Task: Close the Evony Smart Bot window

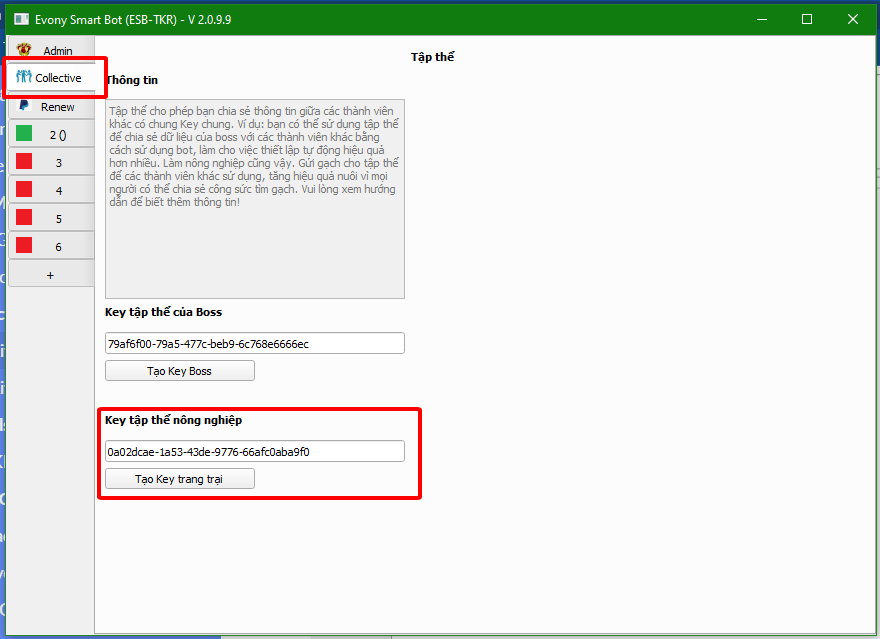Action: 853,19
